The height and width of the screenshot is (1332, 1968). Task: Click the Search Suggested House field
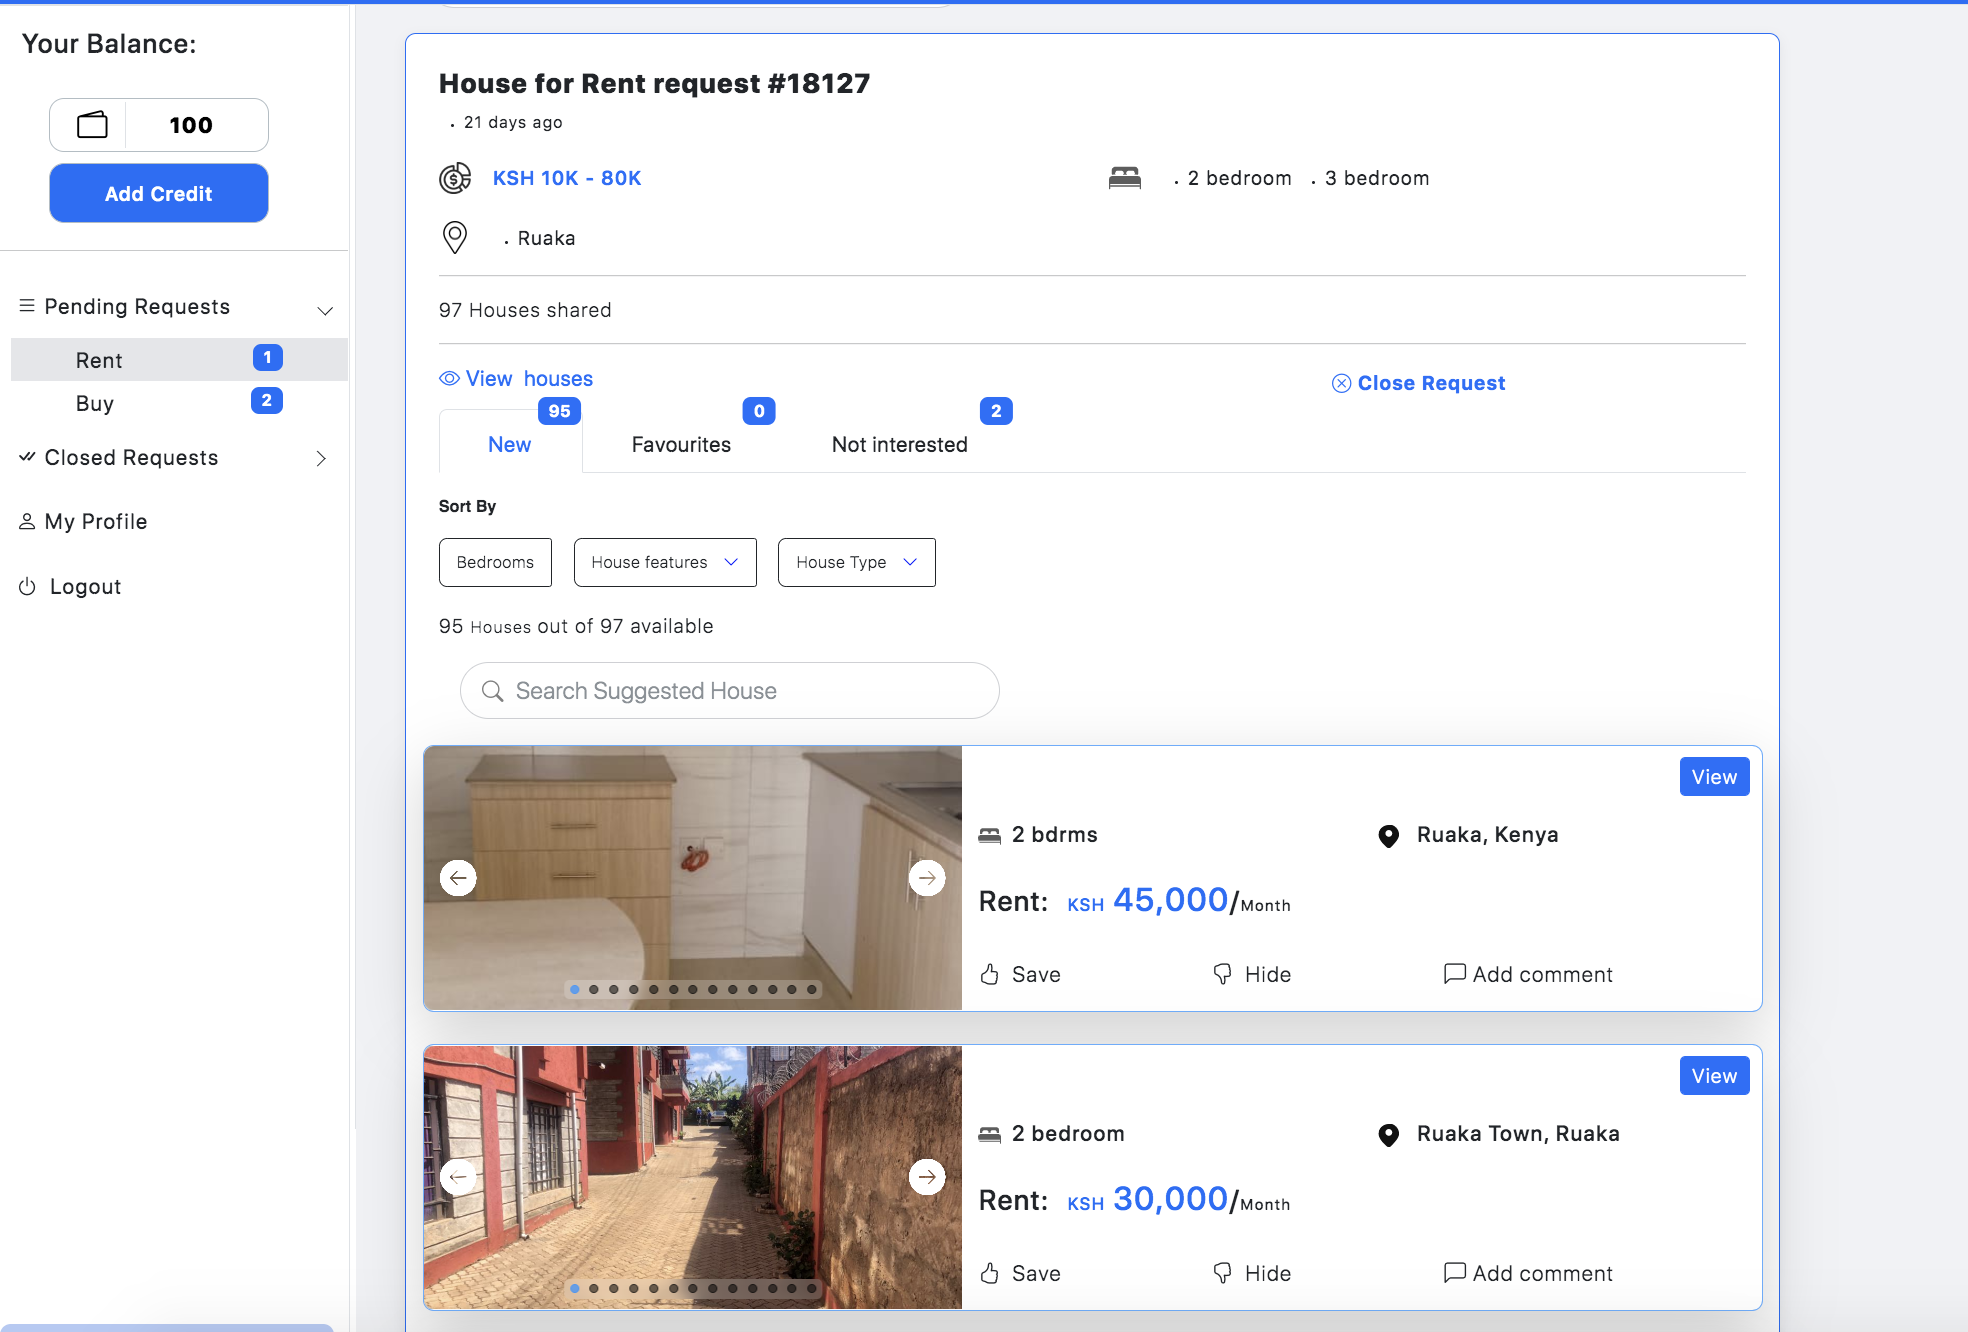pyautogui.click(x=730, y=691)
